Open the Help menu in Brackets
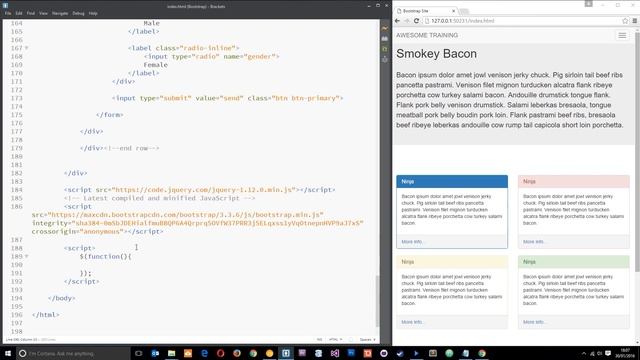The height and width of the screenshot is (360, 640). pyautogui.click(x=93, y=13)
